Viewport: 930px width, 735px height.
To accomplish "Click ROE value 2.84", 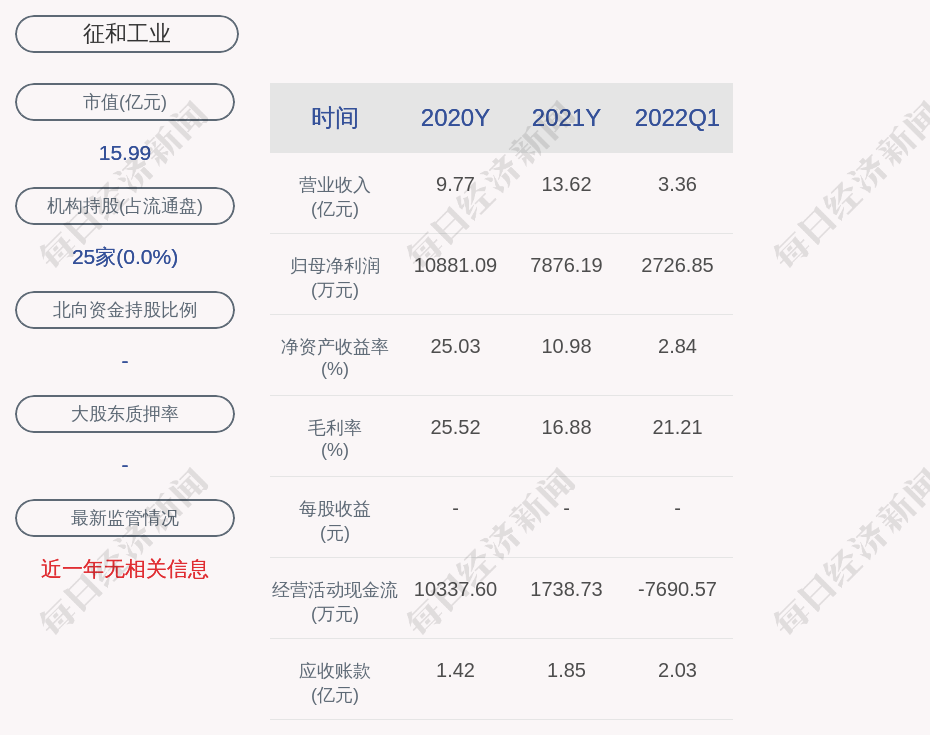I will 677,346.
